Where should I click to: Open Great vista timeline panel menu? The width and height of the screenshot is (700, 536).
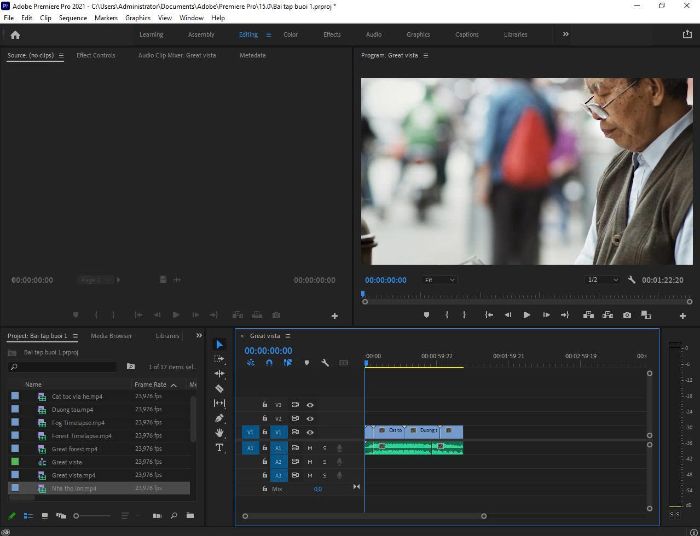[x=288, y=336]
